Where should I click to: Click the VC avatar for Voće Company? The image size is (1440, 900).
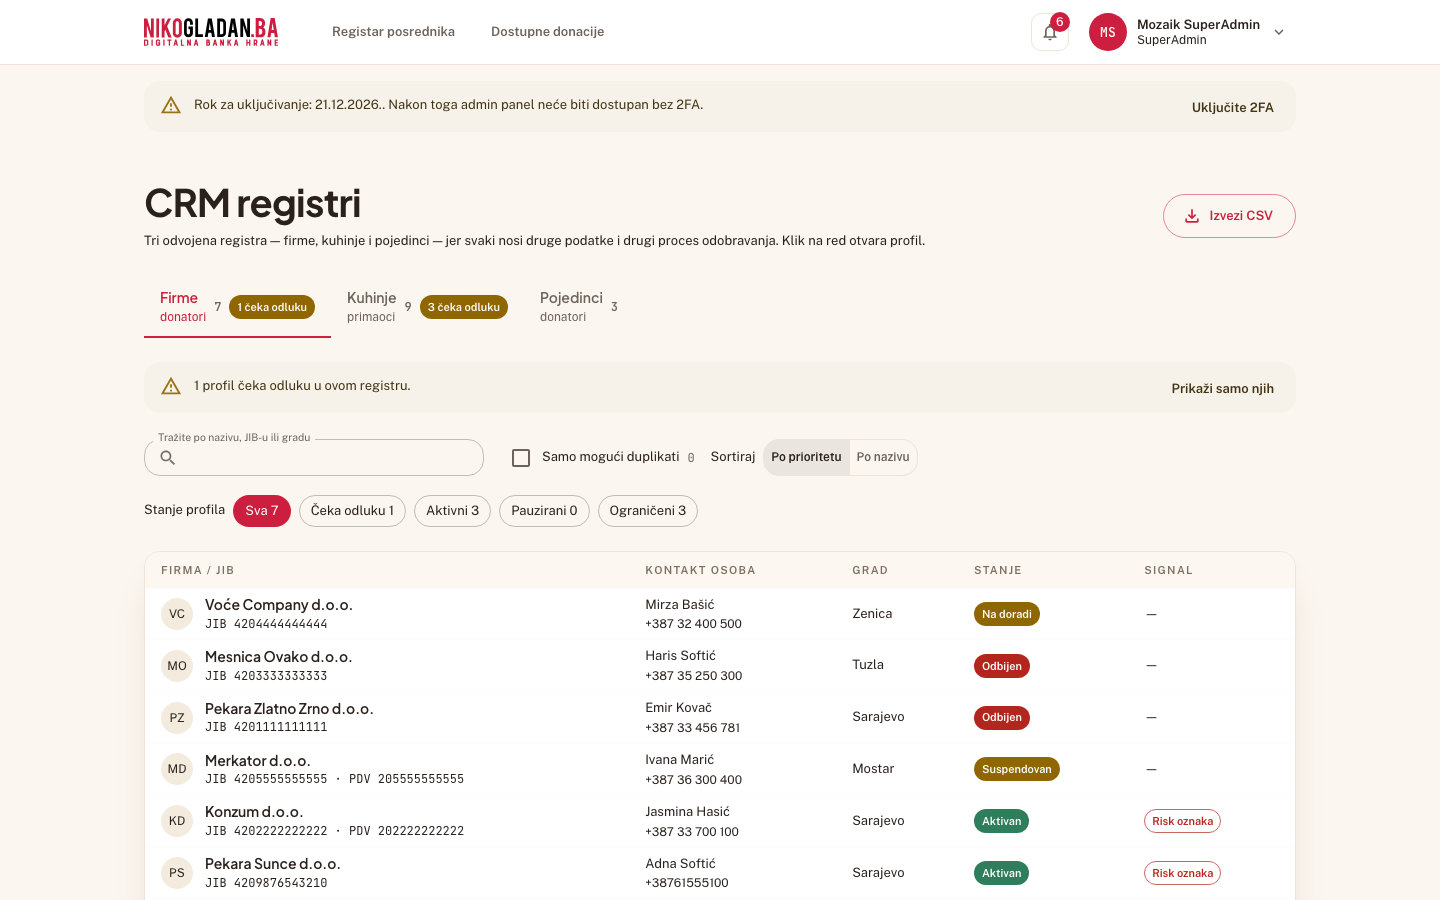tap(177, 614)
